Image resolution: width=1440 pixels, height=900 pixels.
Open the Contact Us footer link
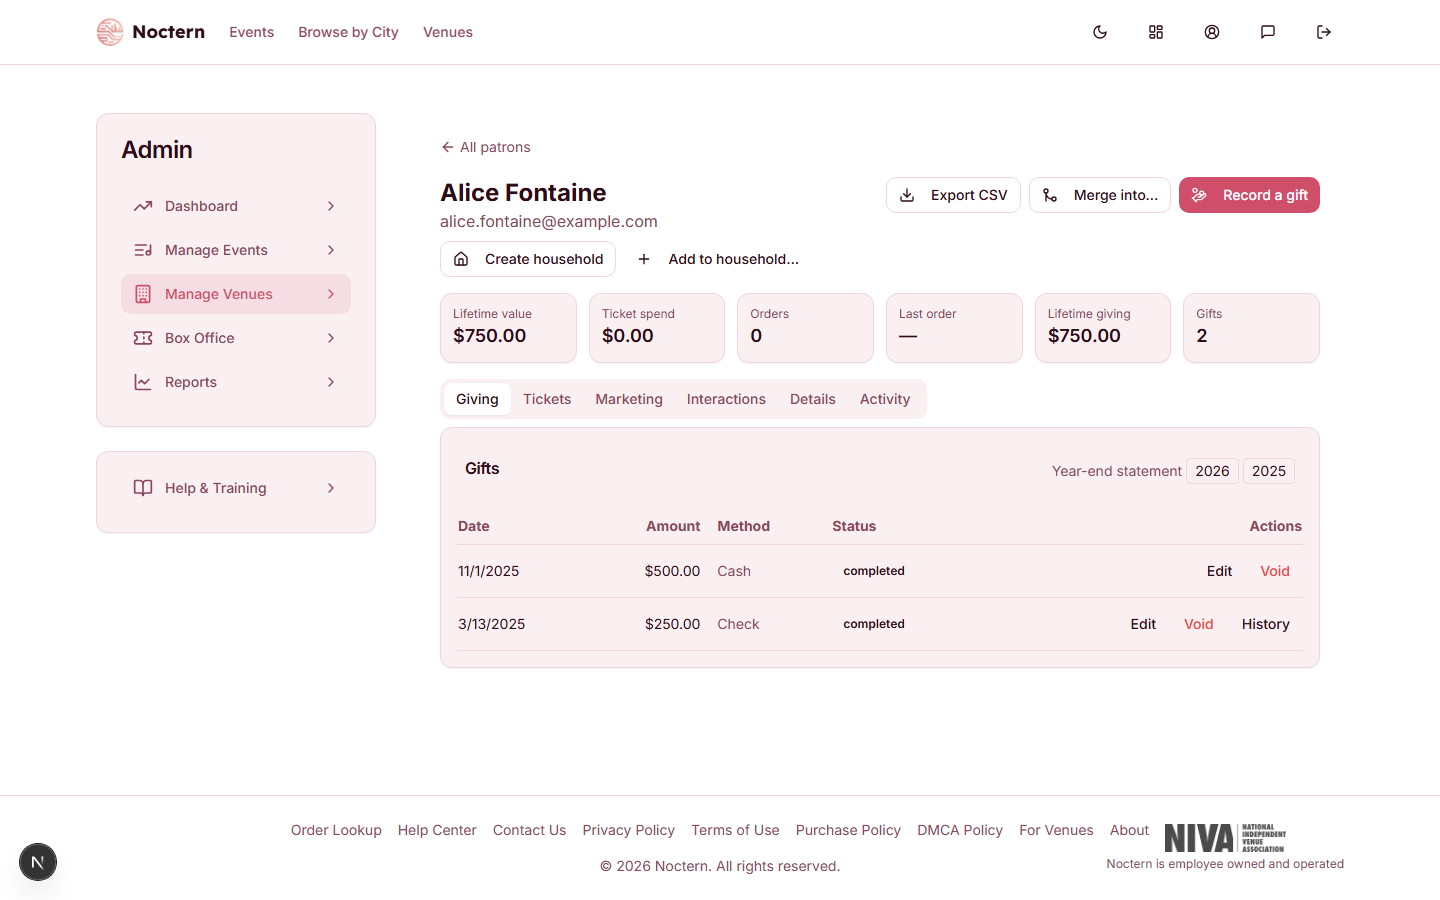coord(529,830)
